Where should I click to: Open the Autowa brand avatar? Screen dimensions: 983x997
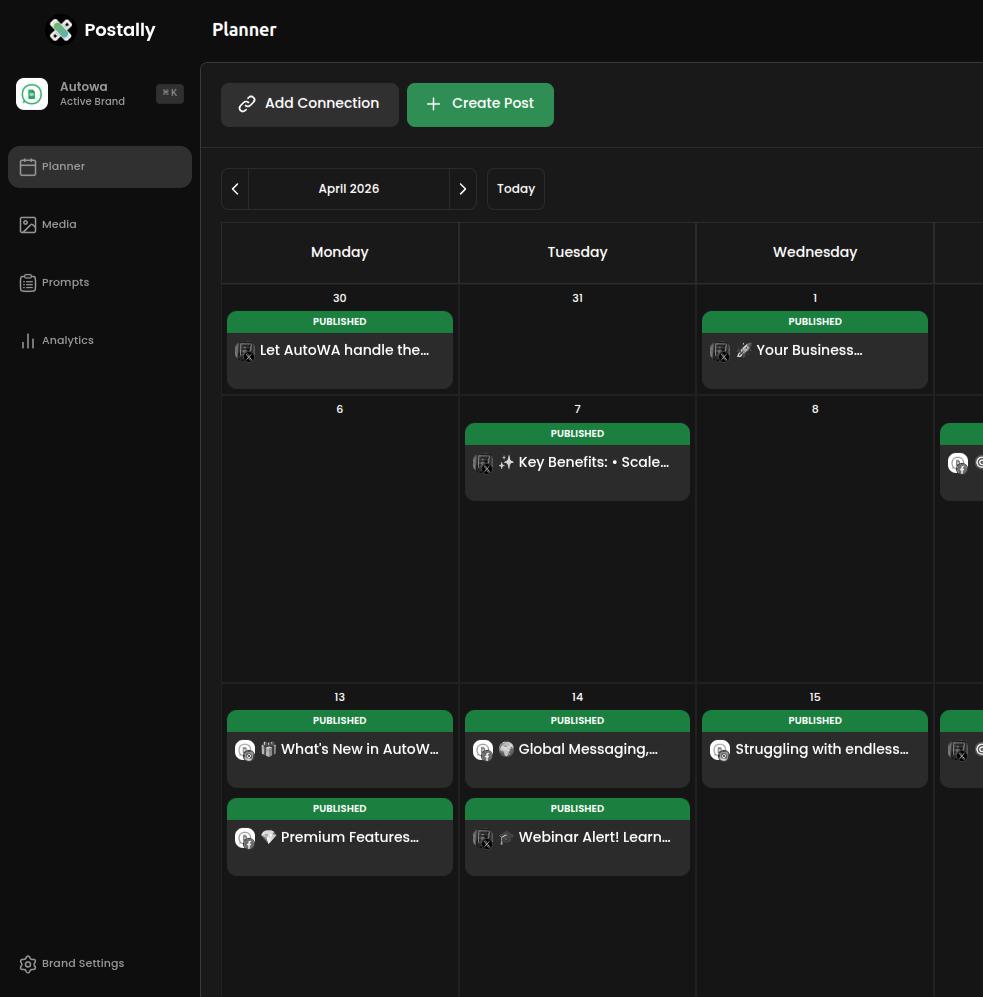(x=32, y=93)
